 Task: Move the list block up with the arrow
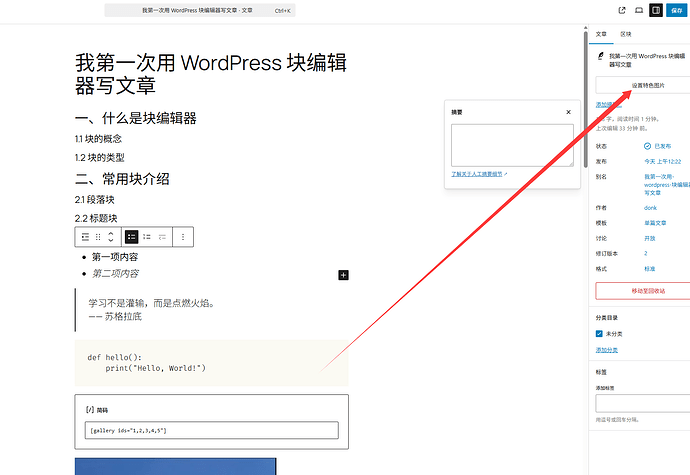click(x=111, y=233)
